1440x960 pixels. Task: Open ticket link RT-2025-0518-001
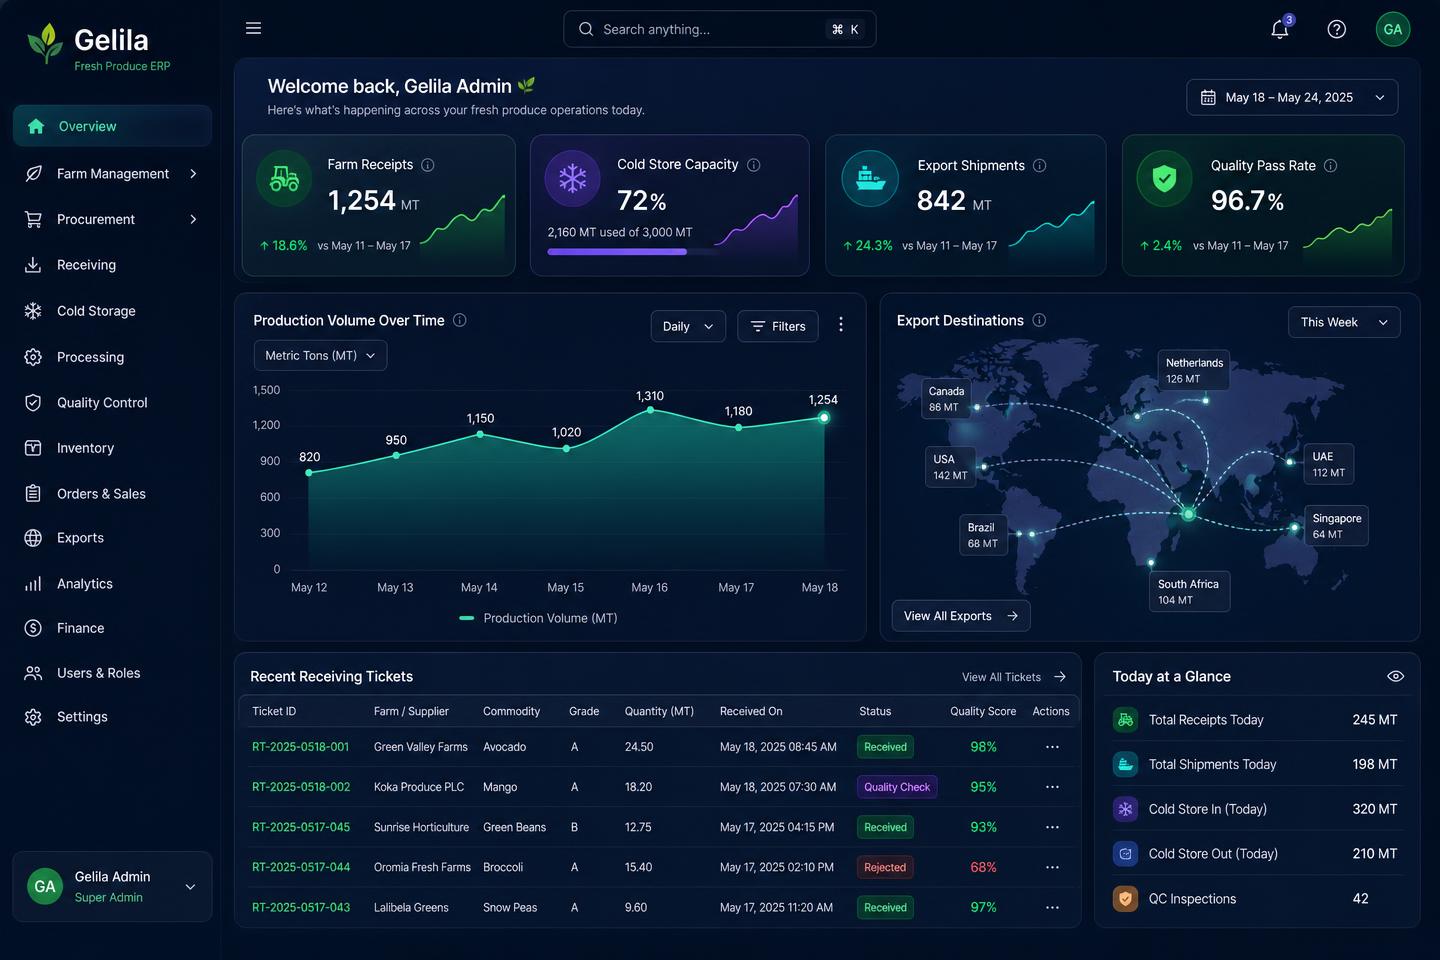point(300,747)
